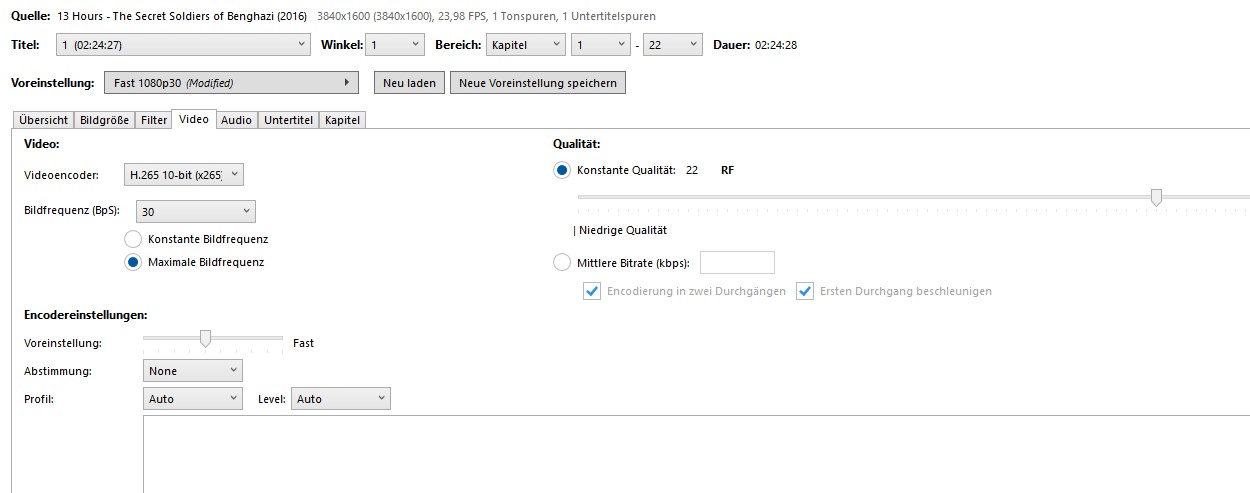Viewport: 1250px width, 493px height.
Task: Open the Untertitel tab
Action: [x=289, y=120]
